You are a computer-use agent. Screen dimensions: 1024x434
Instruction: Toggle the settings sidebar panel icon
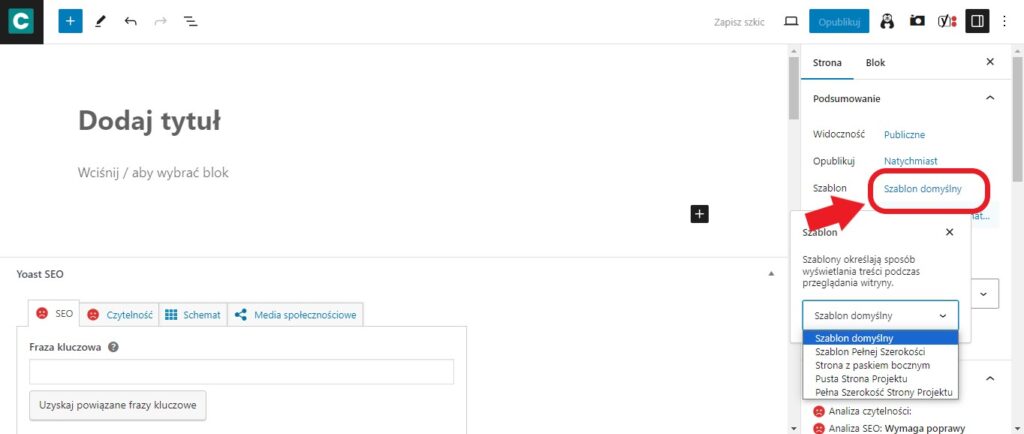point(977,22)
